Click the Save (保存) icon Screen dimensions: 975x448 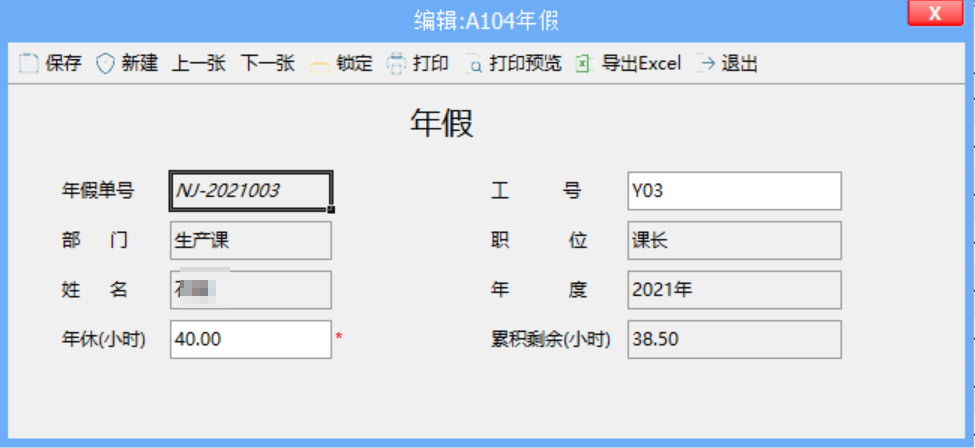click(x=28, y=64)
